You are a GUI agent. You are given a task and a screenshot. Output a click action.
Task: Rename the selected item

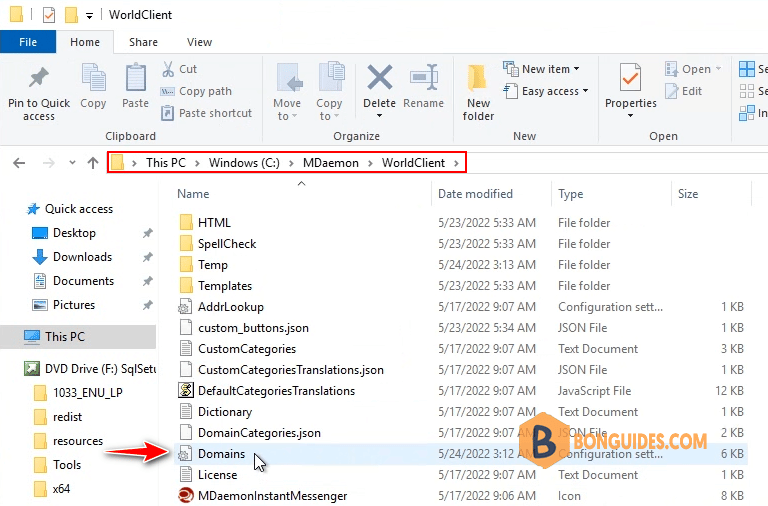[x=424, y=86]
